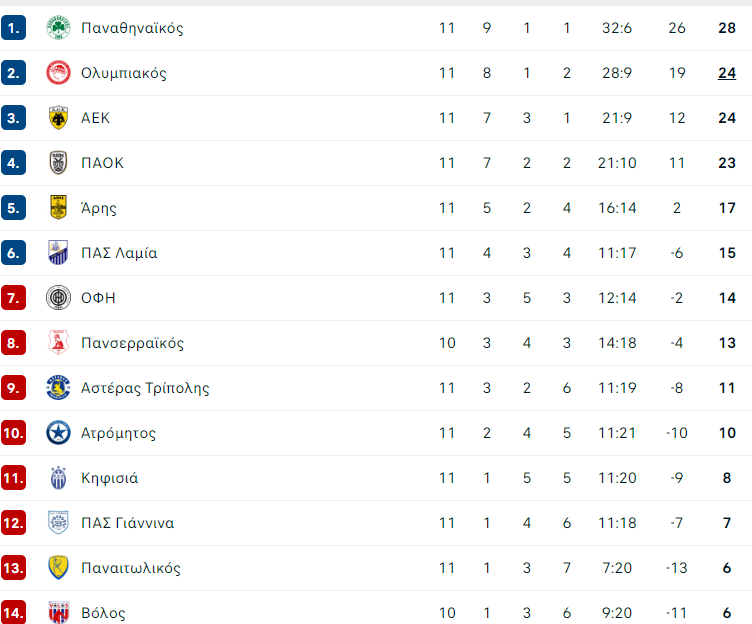Click the Ολυμπιακός red team crest
This screenshot has height=624, width=752.
tap(59, 73)
